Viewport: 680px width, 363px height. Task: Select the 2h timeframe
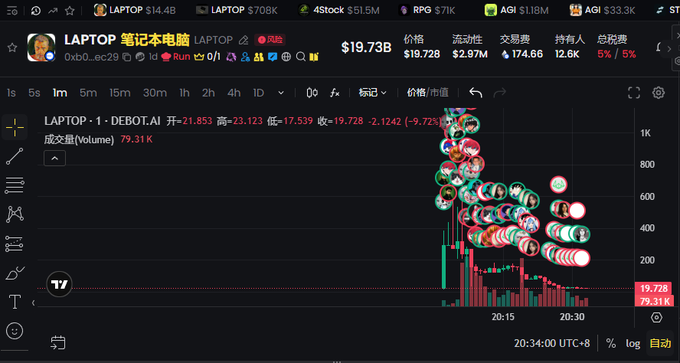point(208,93)
